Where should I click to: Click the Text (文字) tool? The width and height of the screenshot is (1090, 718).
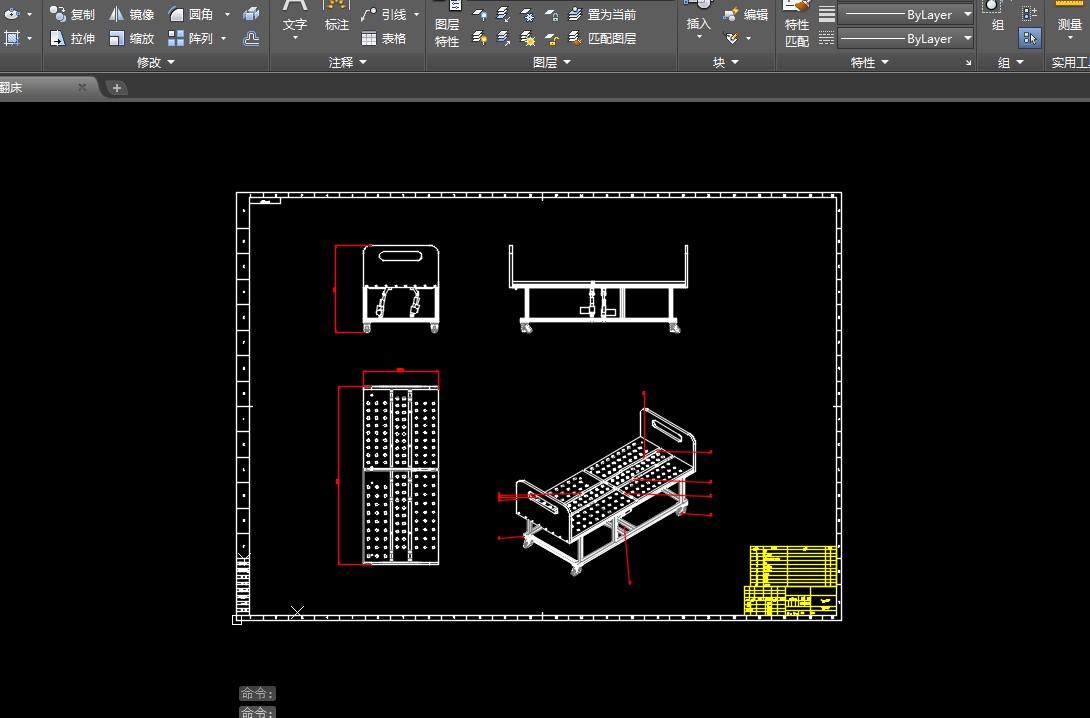click(x=295, y=17)
